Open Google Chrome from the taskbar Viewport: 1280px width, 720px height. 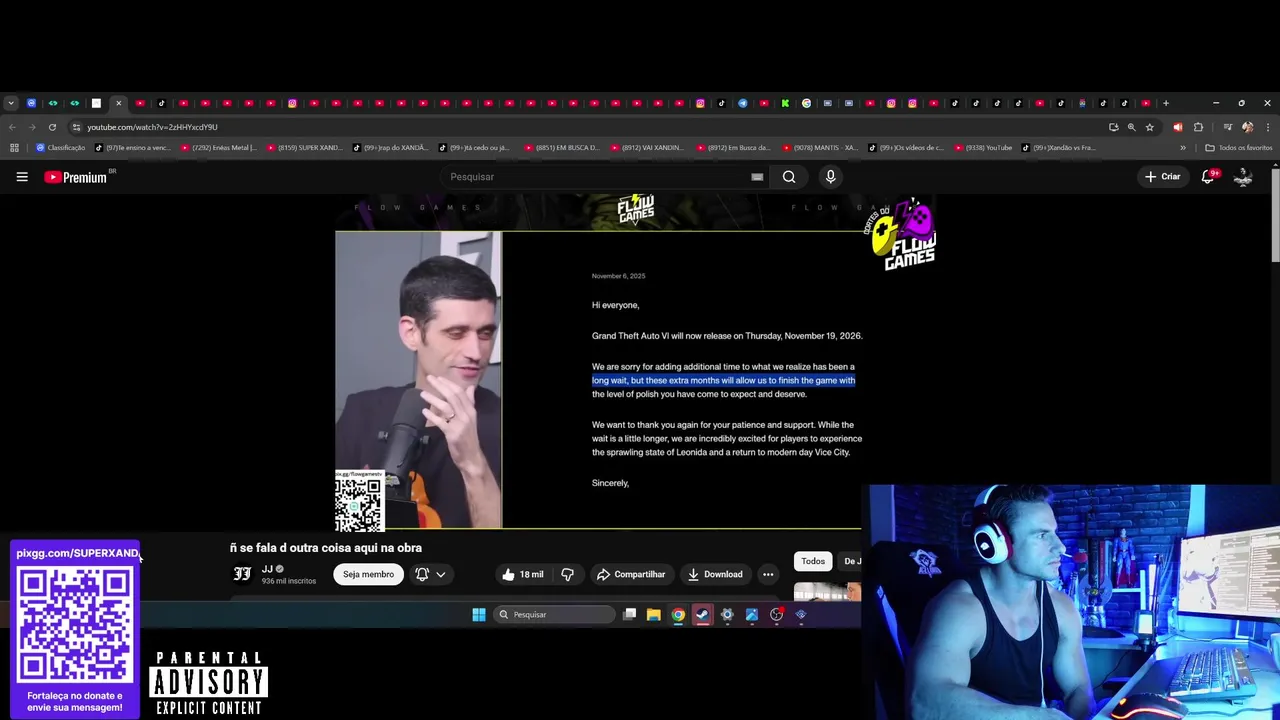coord(678,615)
